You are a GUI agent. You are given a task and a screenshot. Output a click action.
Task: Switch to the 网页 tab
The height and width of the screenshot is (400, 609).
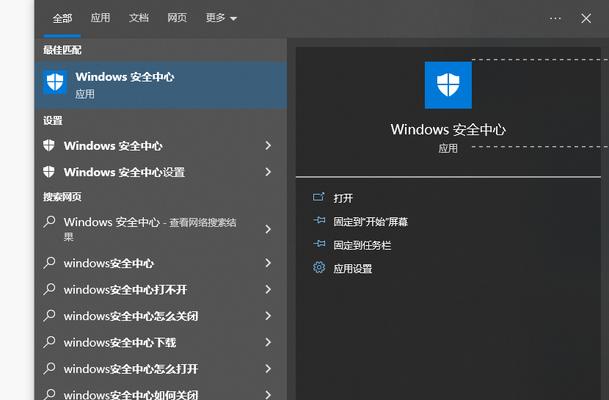177,18
